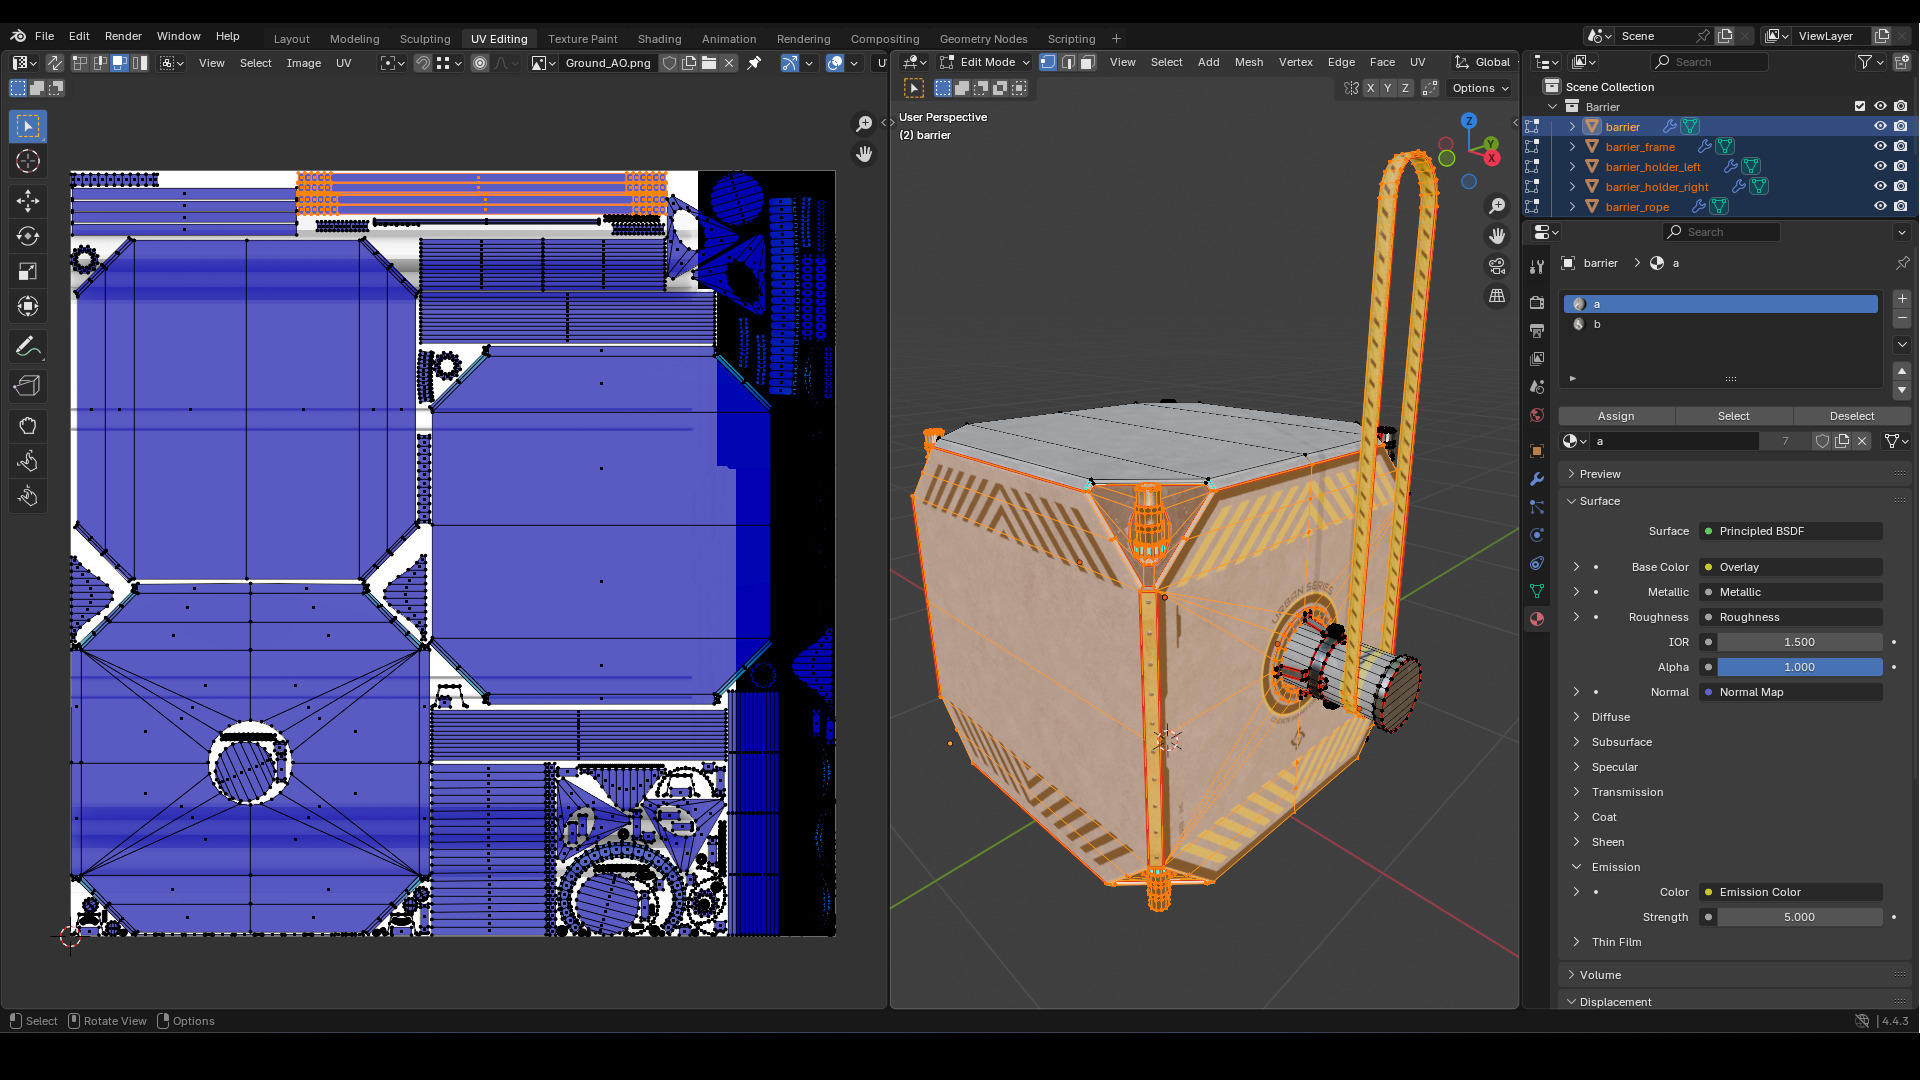
Task: Switch perspective/orthographic grid icon
Action: (x=1497, y=296)
